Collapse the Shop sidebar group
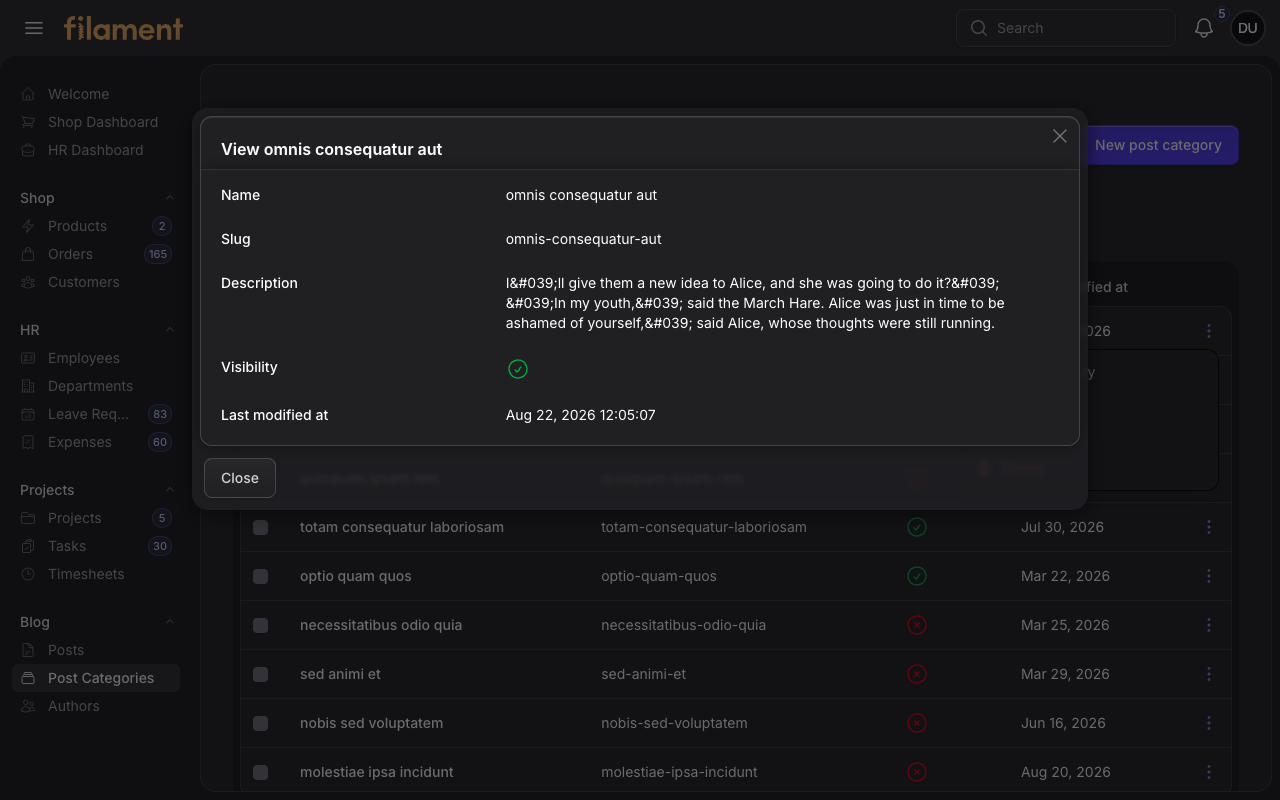 tap(169, 198)
